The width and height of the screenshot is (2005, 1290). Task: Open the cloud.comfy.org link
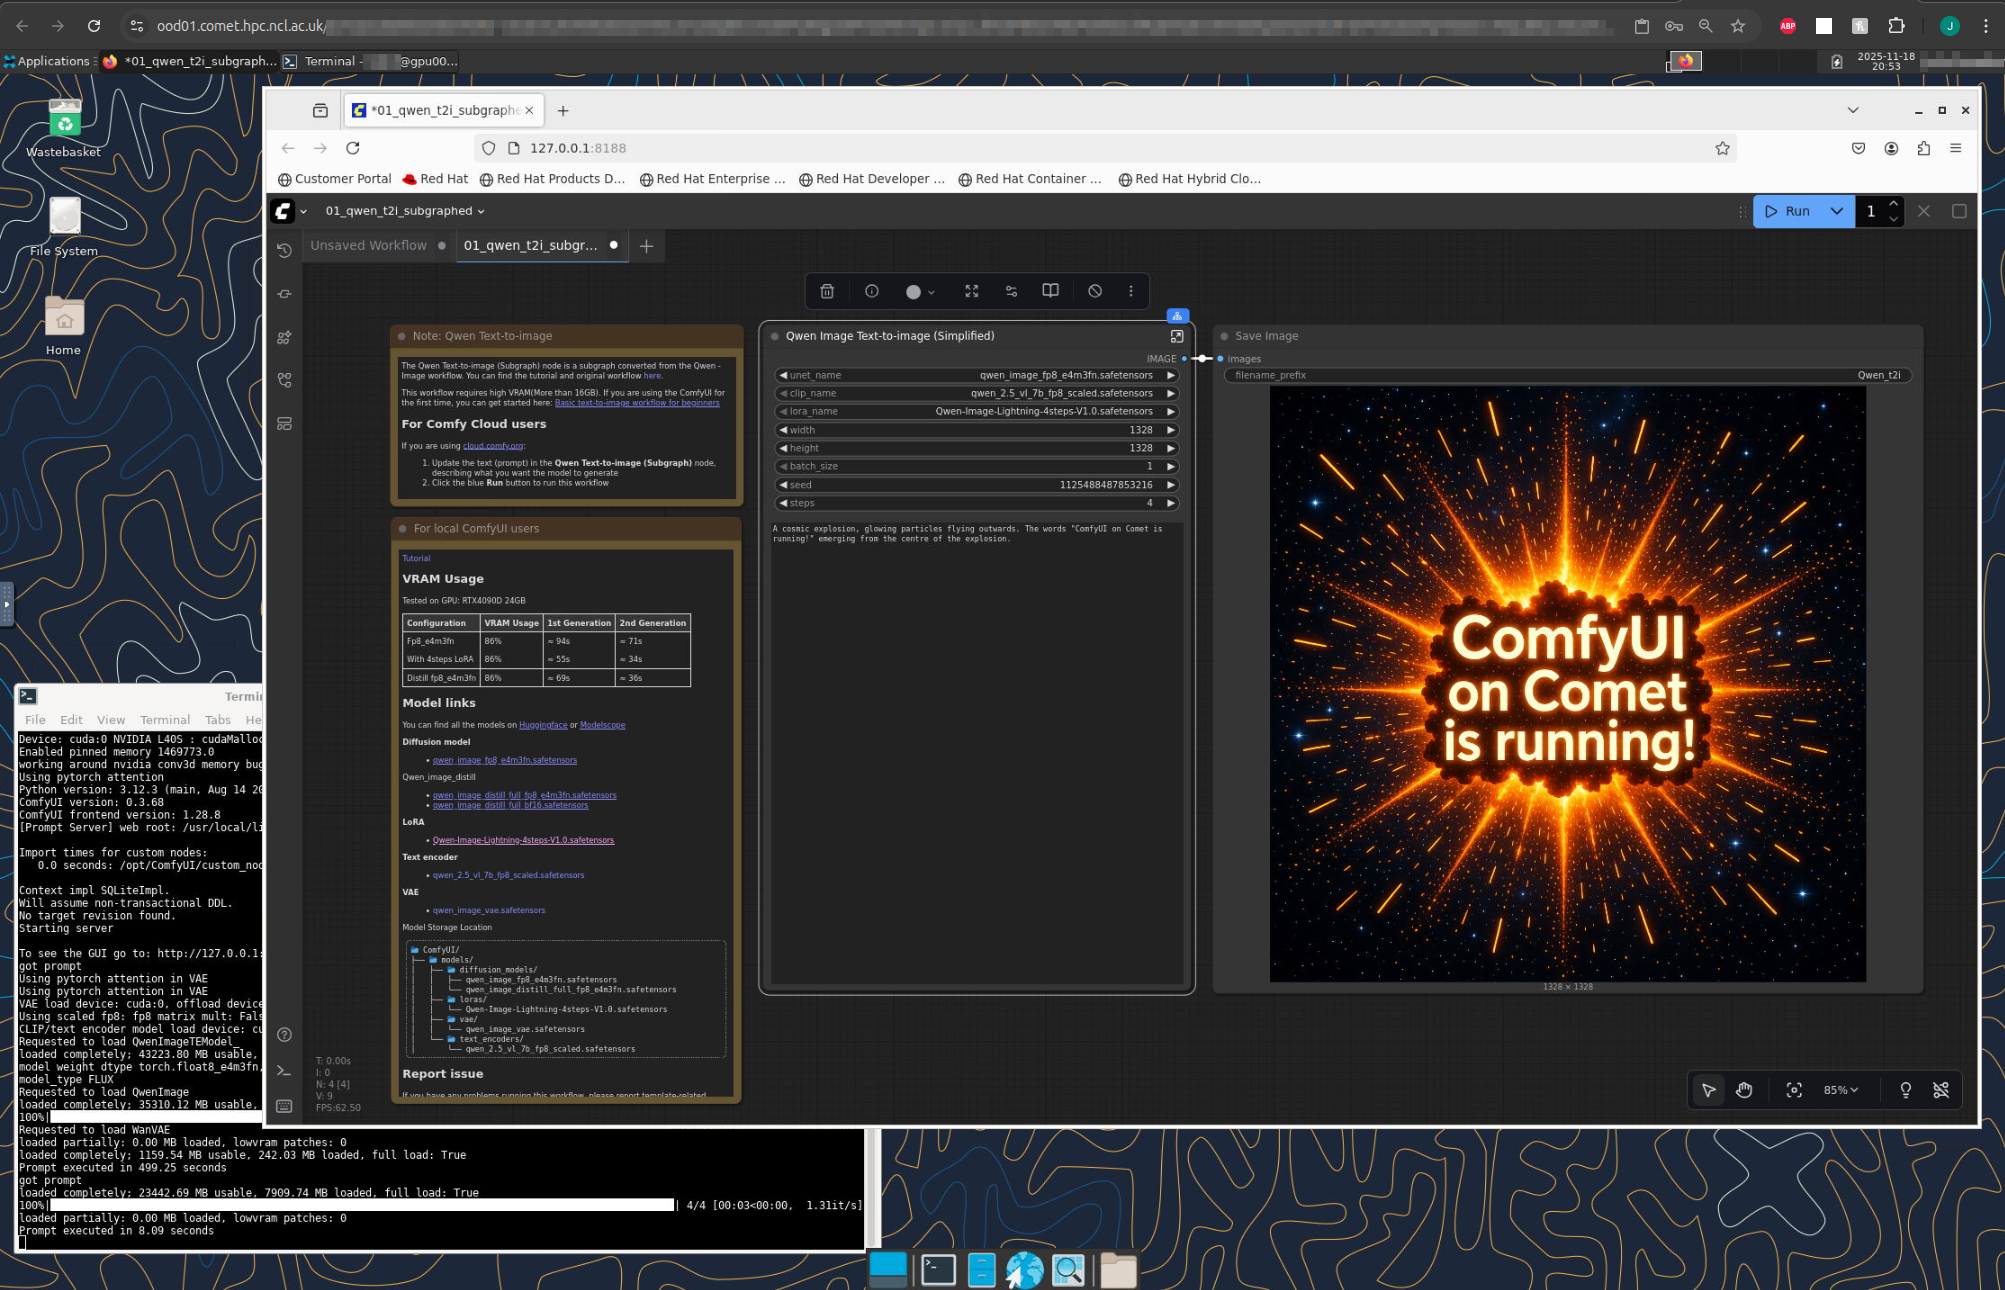492,446
